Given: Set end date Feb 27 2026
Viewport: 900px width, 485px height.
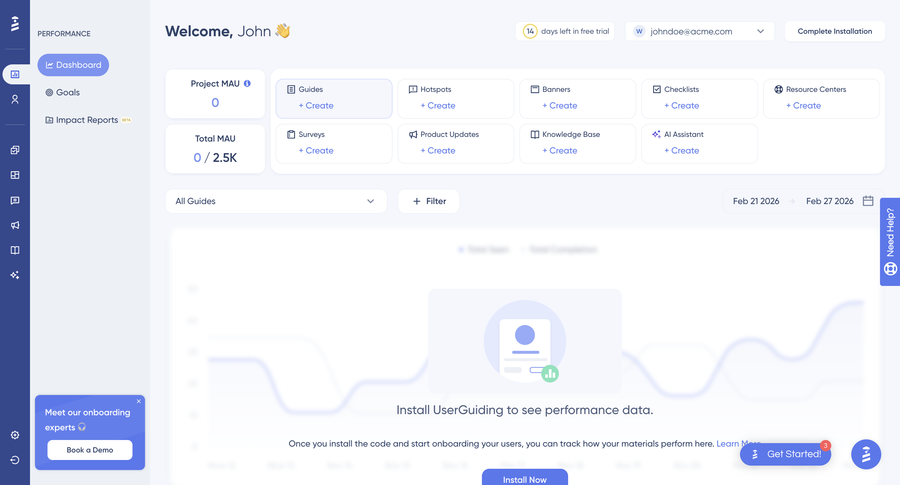Looking at the screenshot, I should coord(829,201).
